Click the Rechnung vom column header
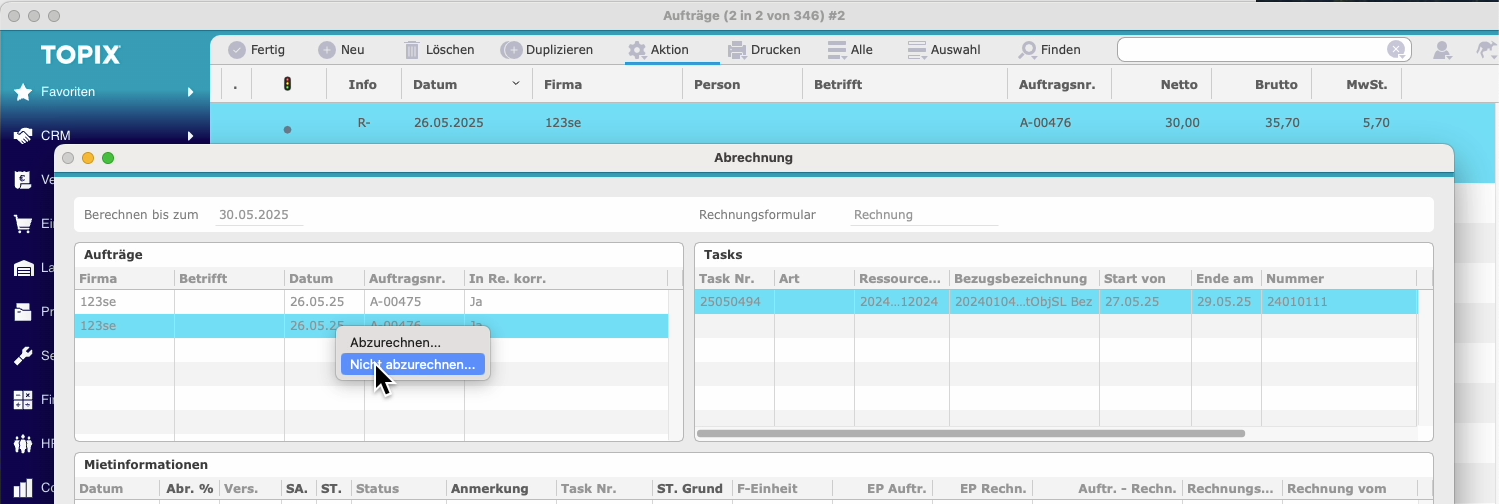Viewport: 1499px width, 504px height. [1336, 489]
